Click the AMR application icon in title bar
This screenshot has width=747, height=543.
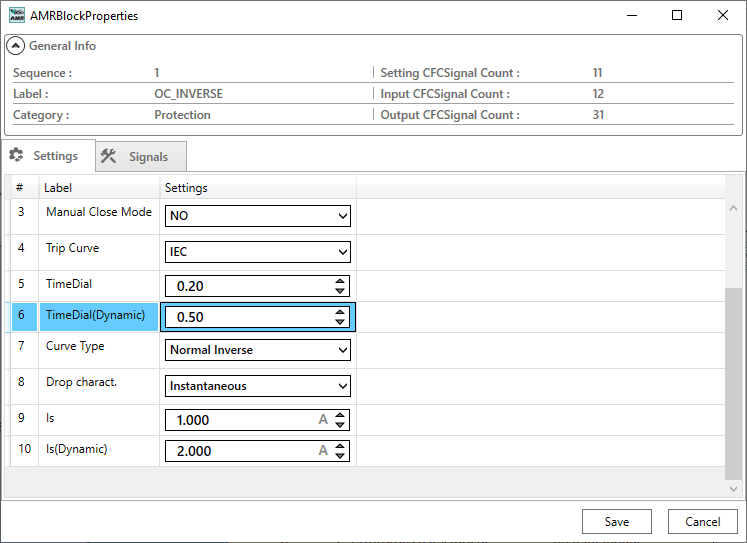[15, 16]
